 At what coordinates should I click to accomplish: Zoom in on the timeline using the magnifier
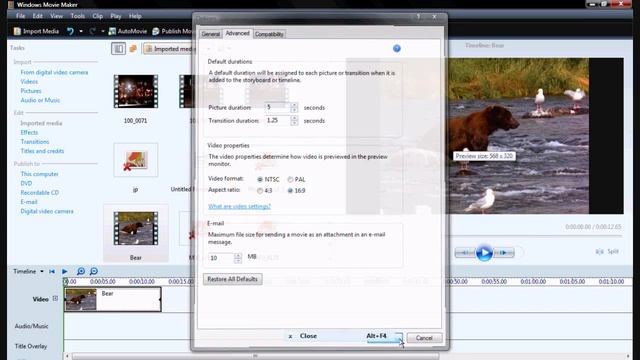coord(81,271)
